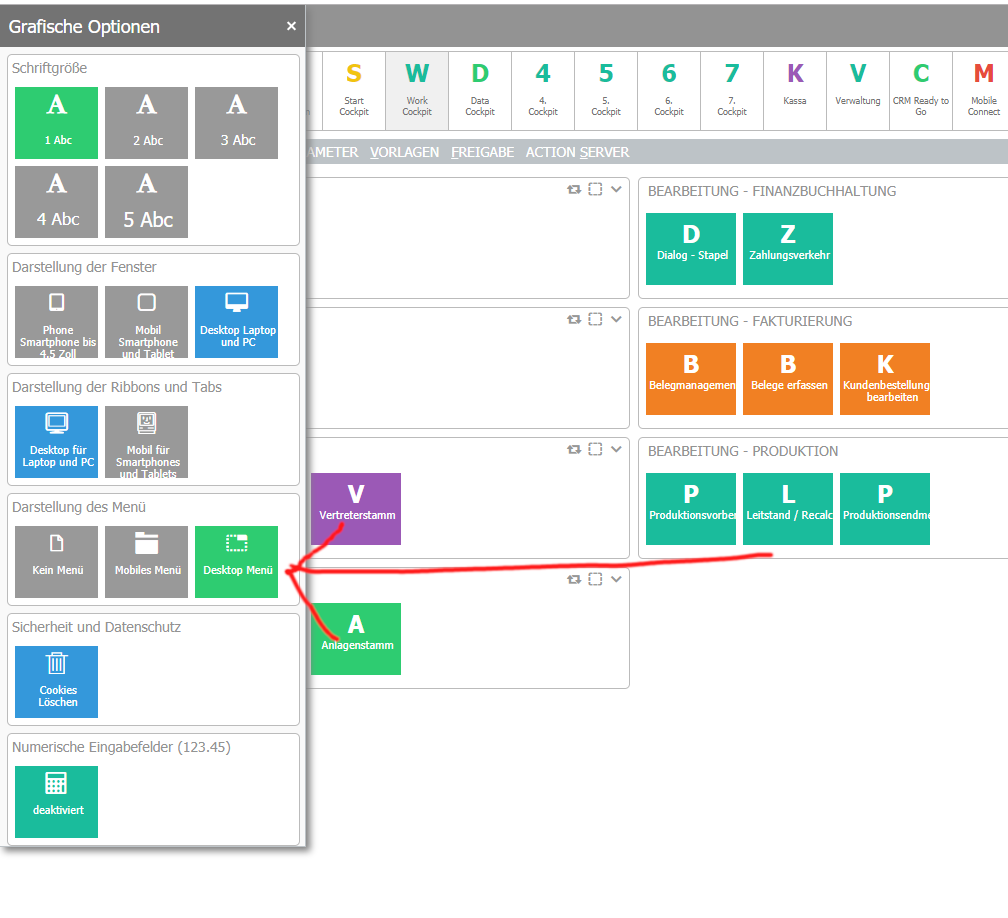Click the calculator tile labeled deaktiviert

pyautogui.click(x=56, y=801)
